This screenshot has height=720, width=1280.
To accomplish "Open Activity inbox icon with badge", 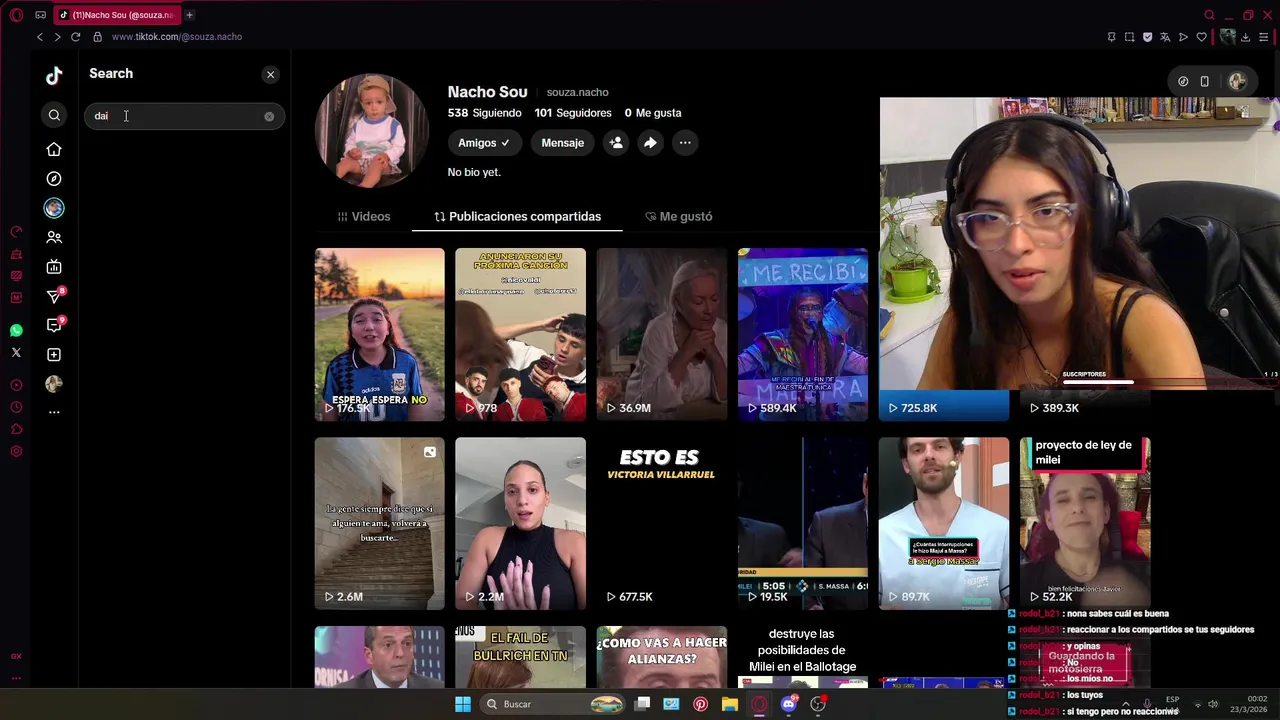I will point(54,325).
